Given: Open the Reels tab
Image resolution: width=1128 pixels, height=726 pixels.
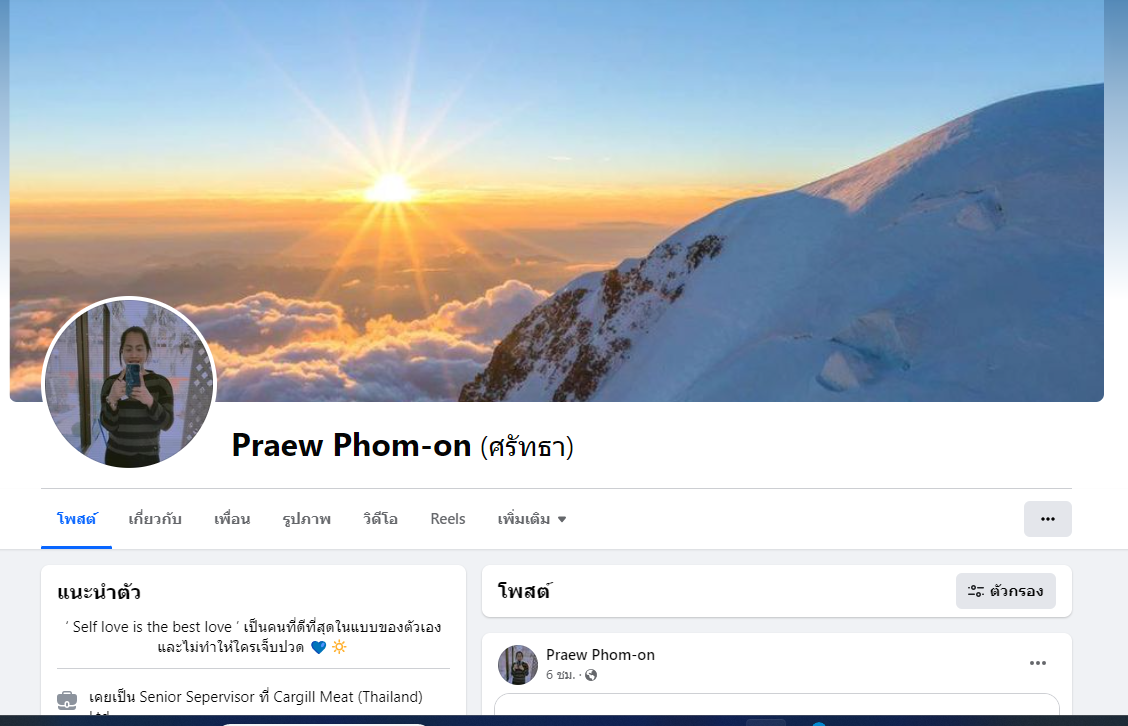Looking at the screenshot, I should tap(447, 519).
